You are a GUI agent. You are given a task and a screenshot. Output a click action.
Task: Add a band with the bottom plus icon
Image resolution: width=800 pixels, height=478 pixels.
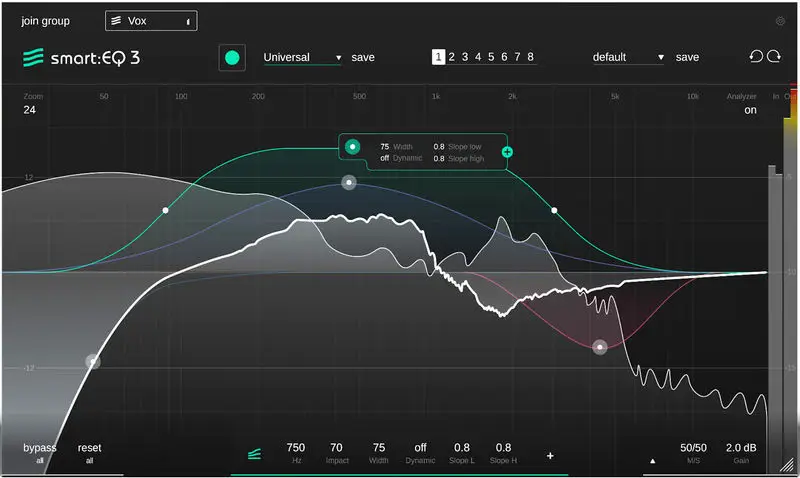(550, 456)
